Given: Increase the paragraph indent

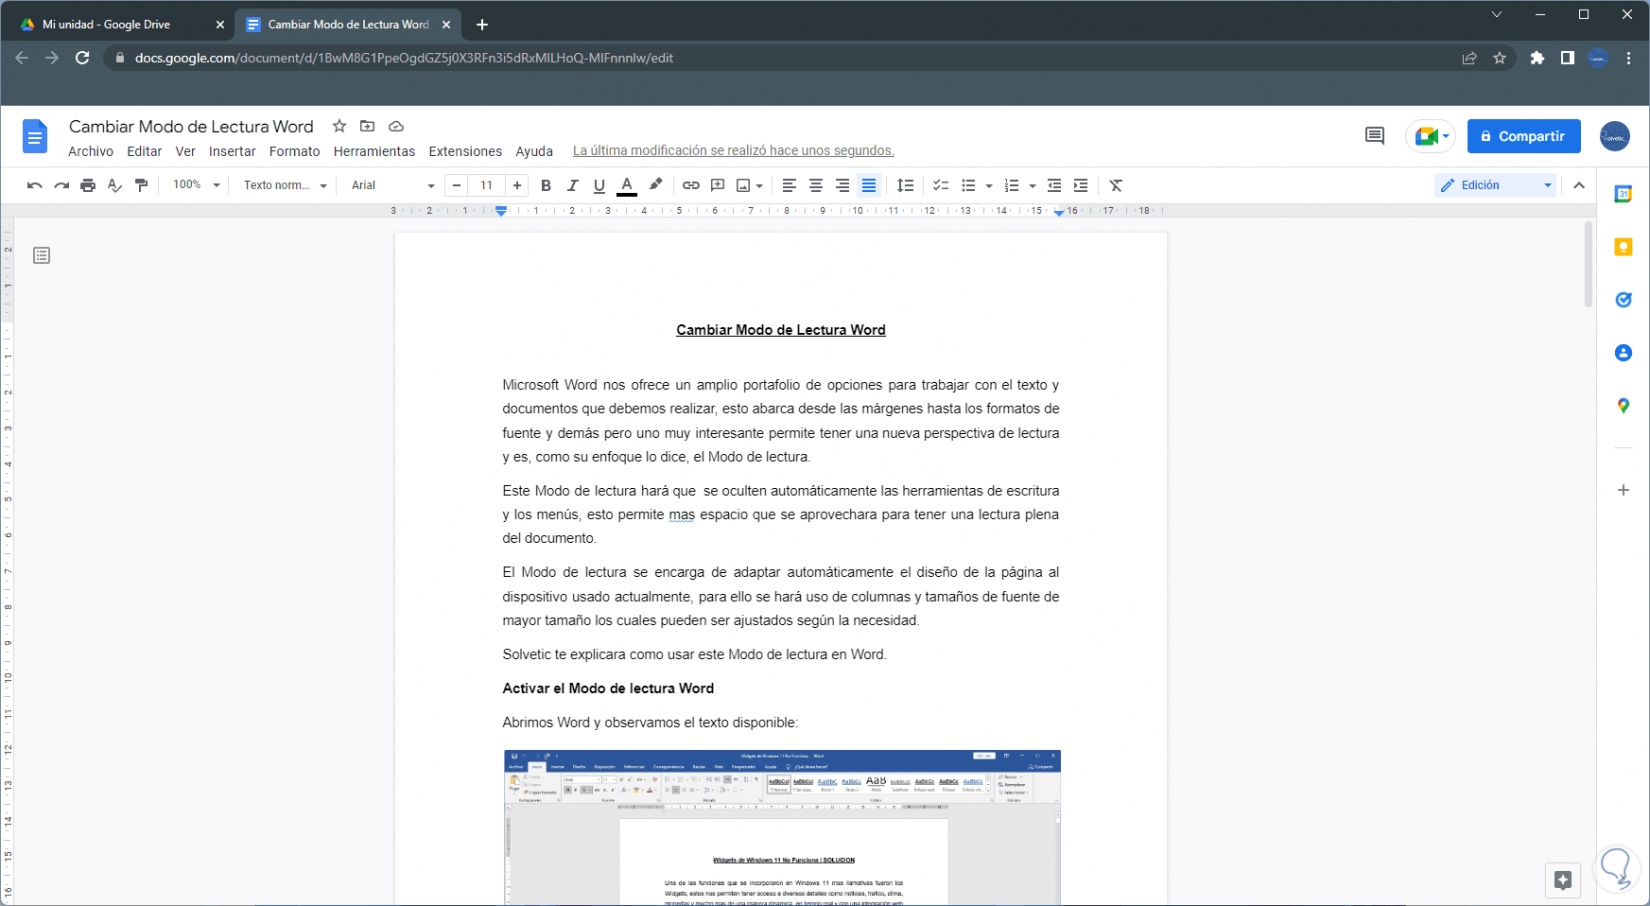Looking at the screenshot, I should (x=1081, y=185).
